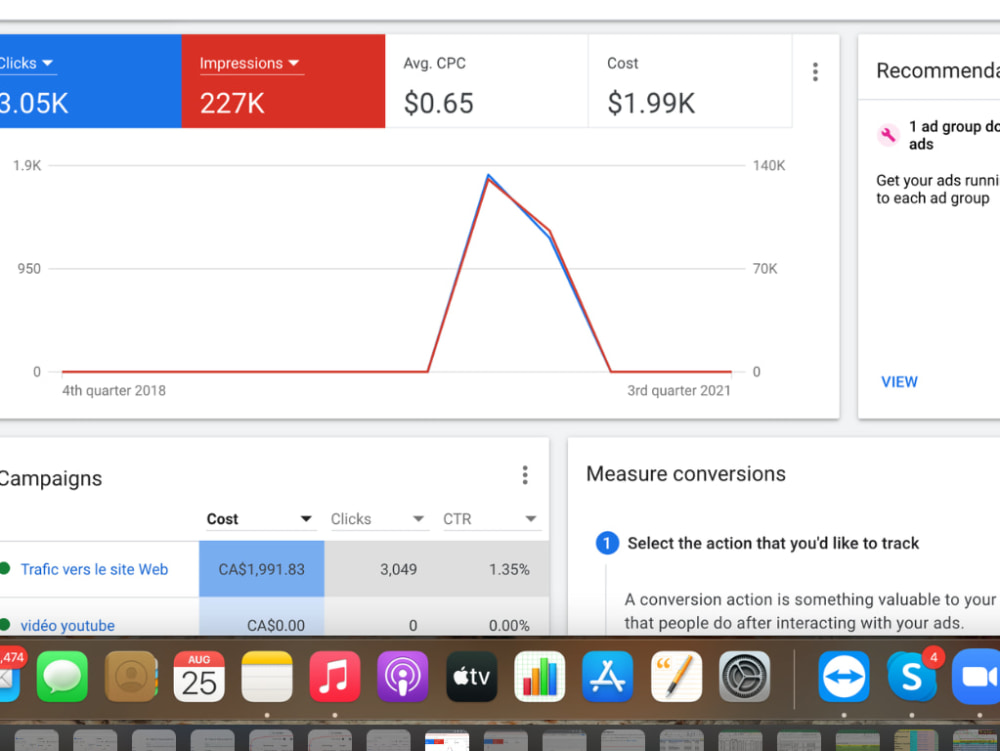
Task: Open Skype with the 4 badge in the dock
Action: point(912,676)
